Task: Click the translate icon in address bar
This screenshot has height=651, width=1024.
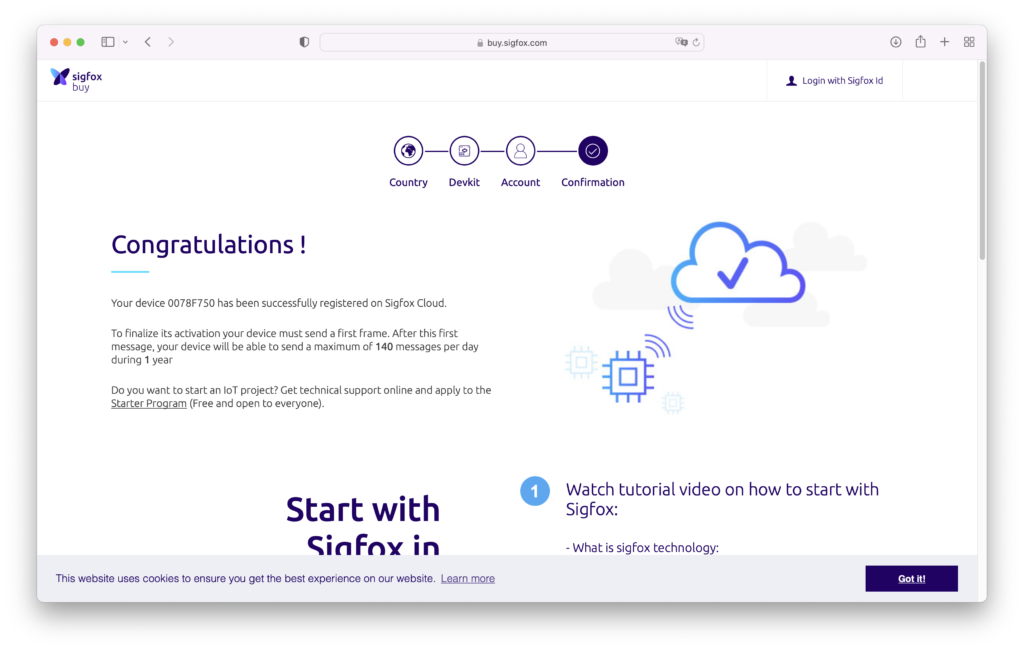Action: point(681,42)
